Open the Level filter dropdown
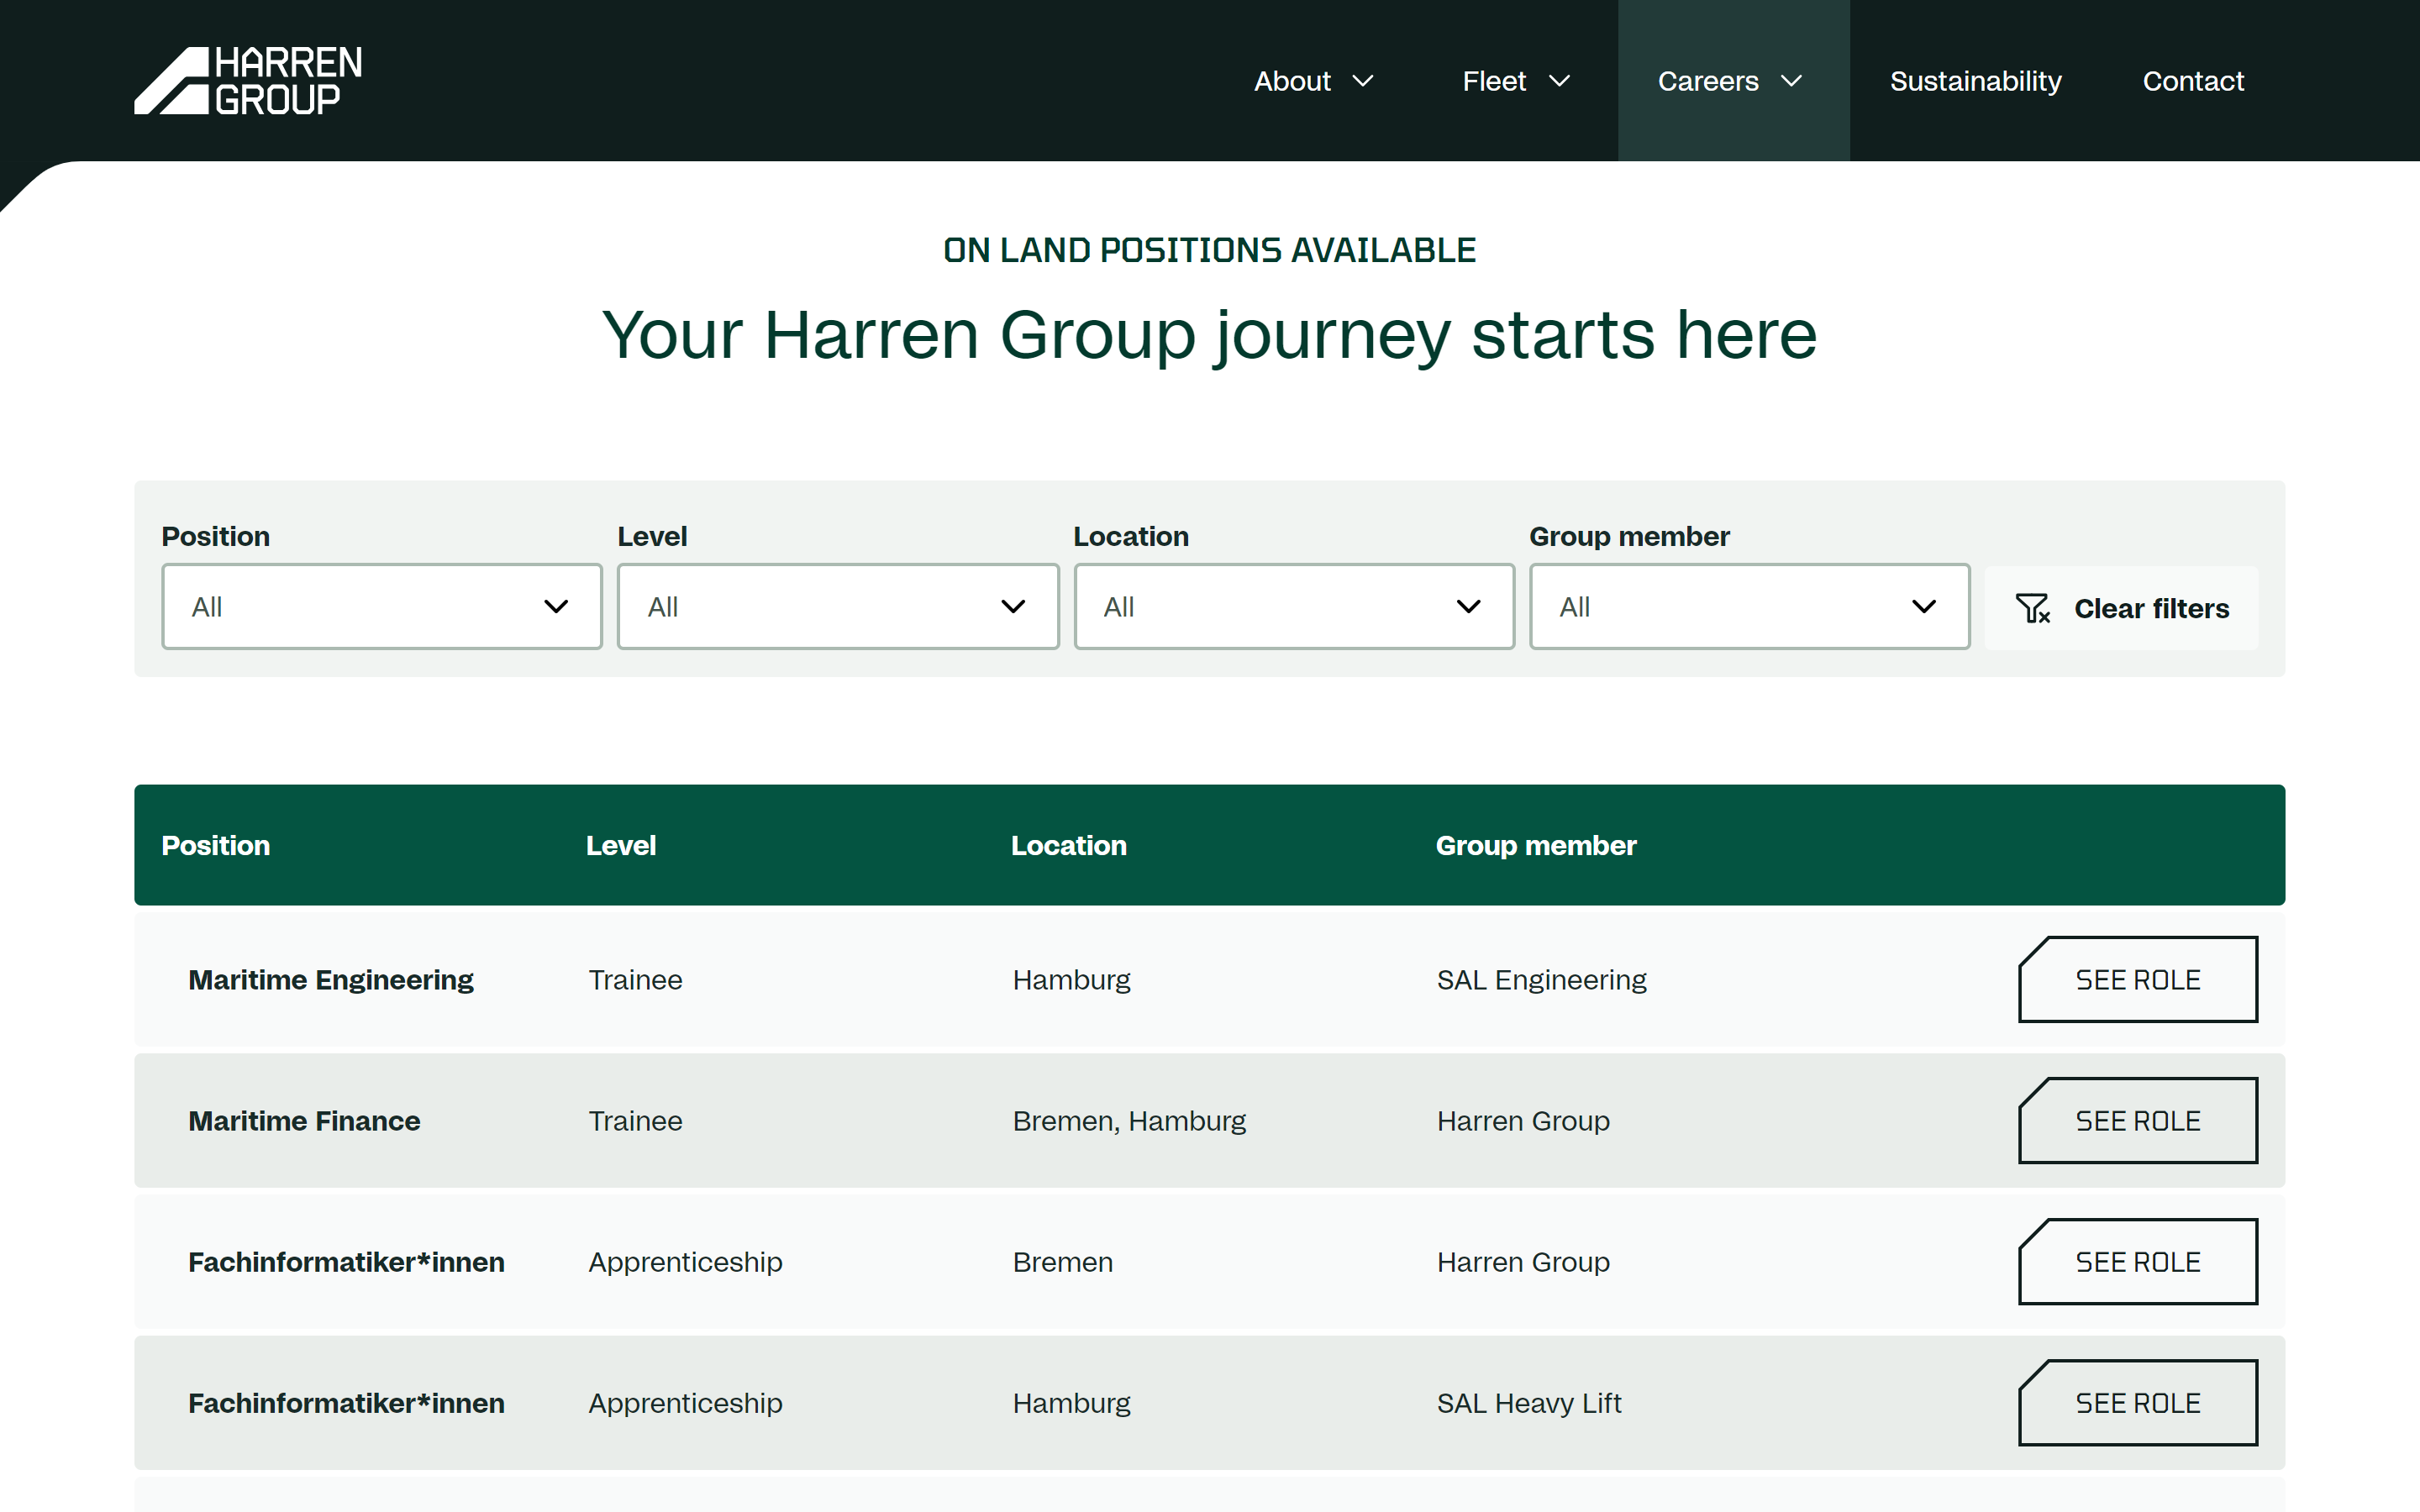This screenshot has height=1512, width=2420. point(838,606)
